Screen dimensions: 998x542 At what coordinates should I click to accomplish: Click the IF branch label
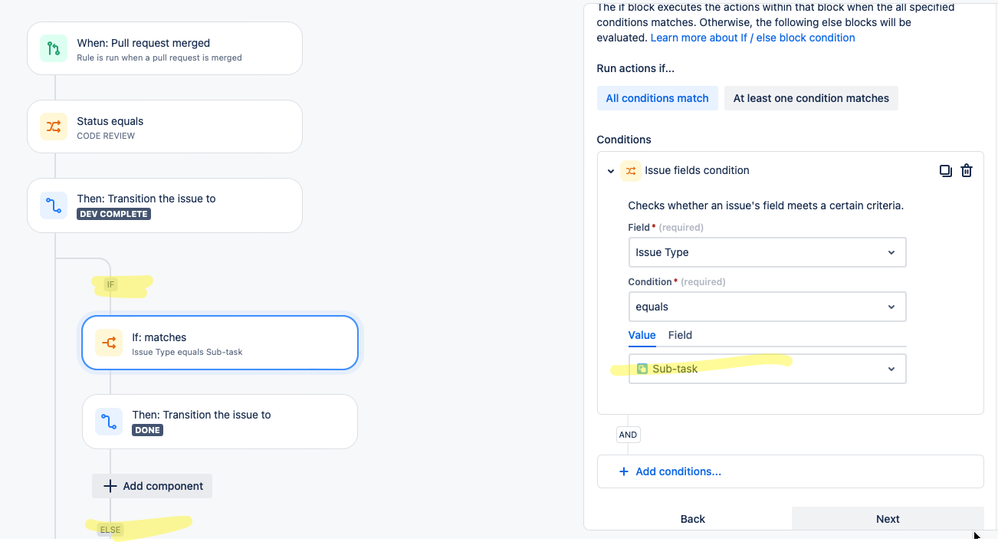point(111,284)
